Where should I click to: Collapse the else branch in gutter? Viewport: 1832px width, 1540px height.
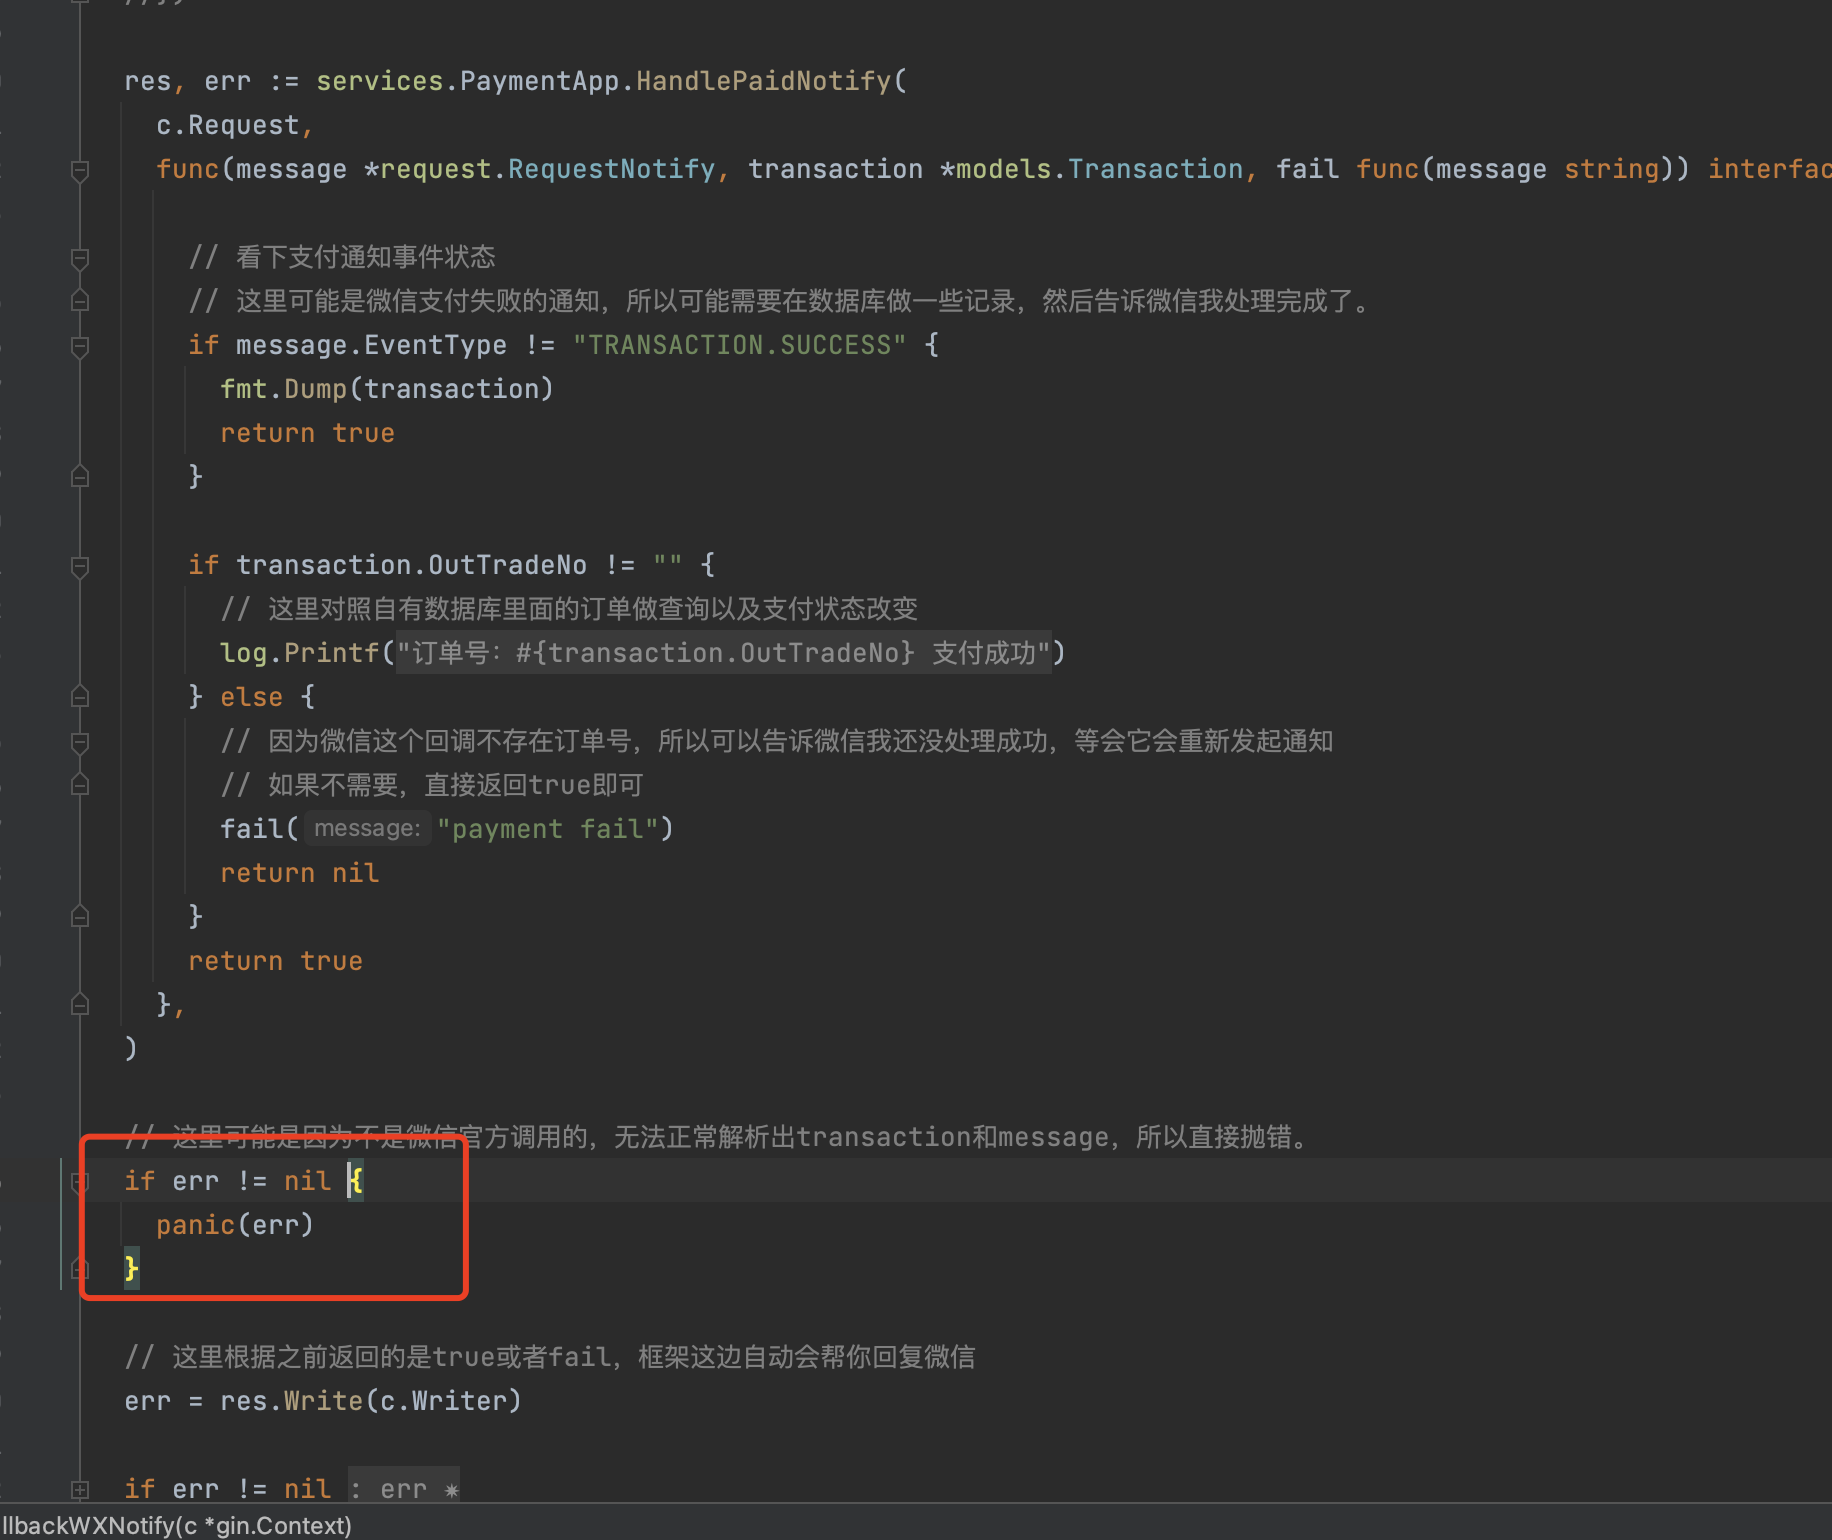(x=80, y=697)
